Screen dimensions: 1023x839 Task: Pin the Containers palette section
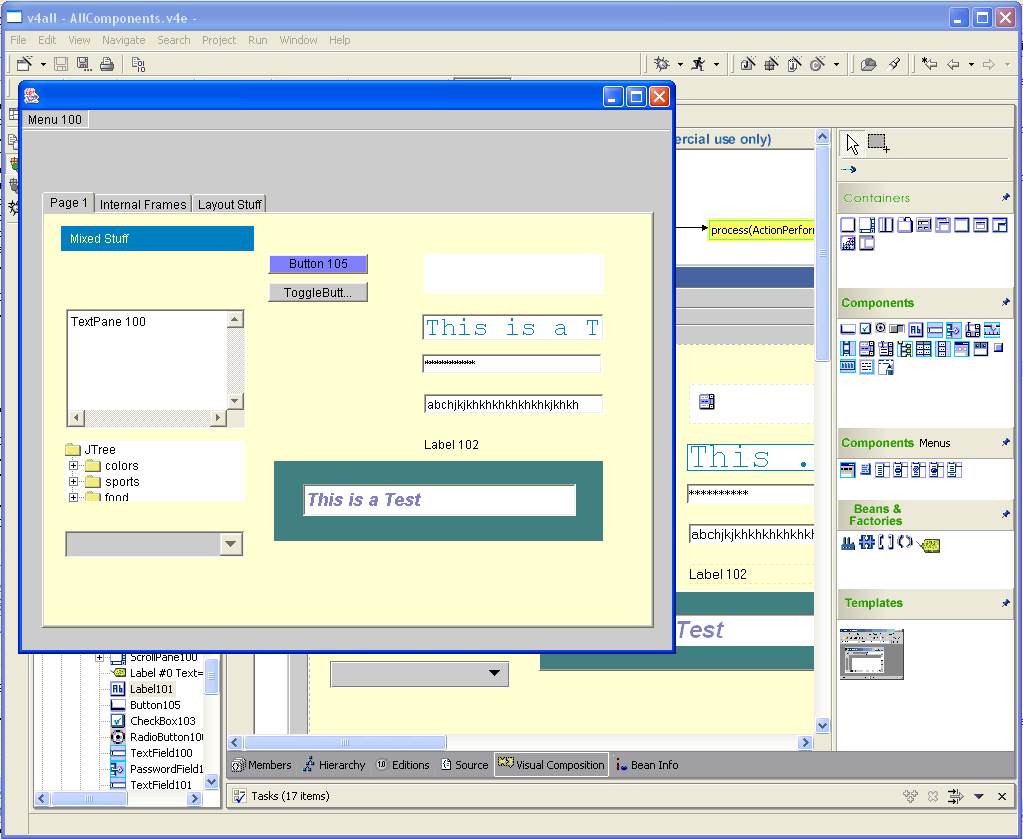(x=1005, y=198)
